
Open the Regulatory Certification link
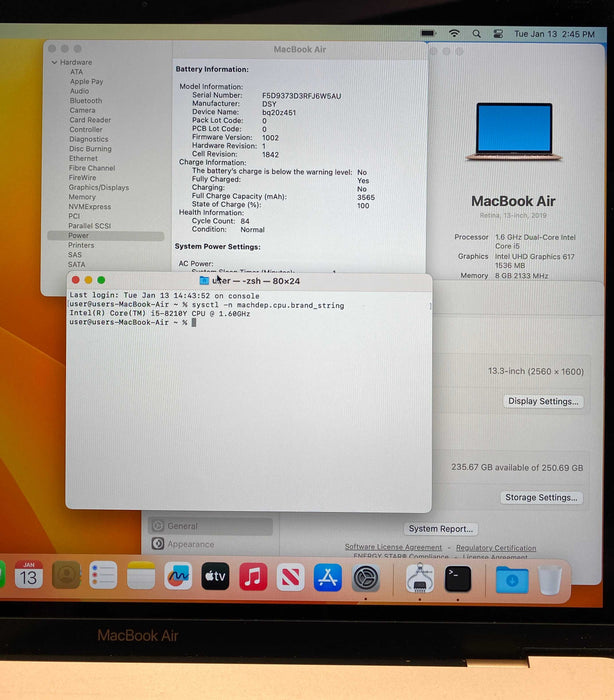click(496, 548)
